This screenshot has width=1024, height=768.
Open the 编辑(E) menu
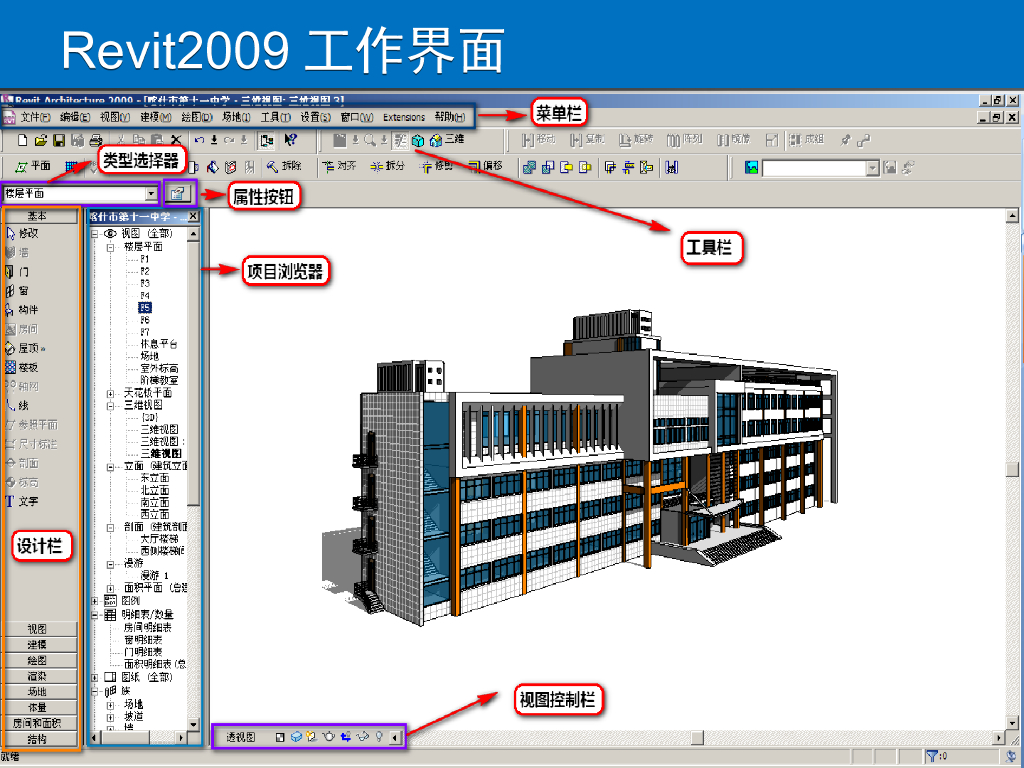coord(74,117)
